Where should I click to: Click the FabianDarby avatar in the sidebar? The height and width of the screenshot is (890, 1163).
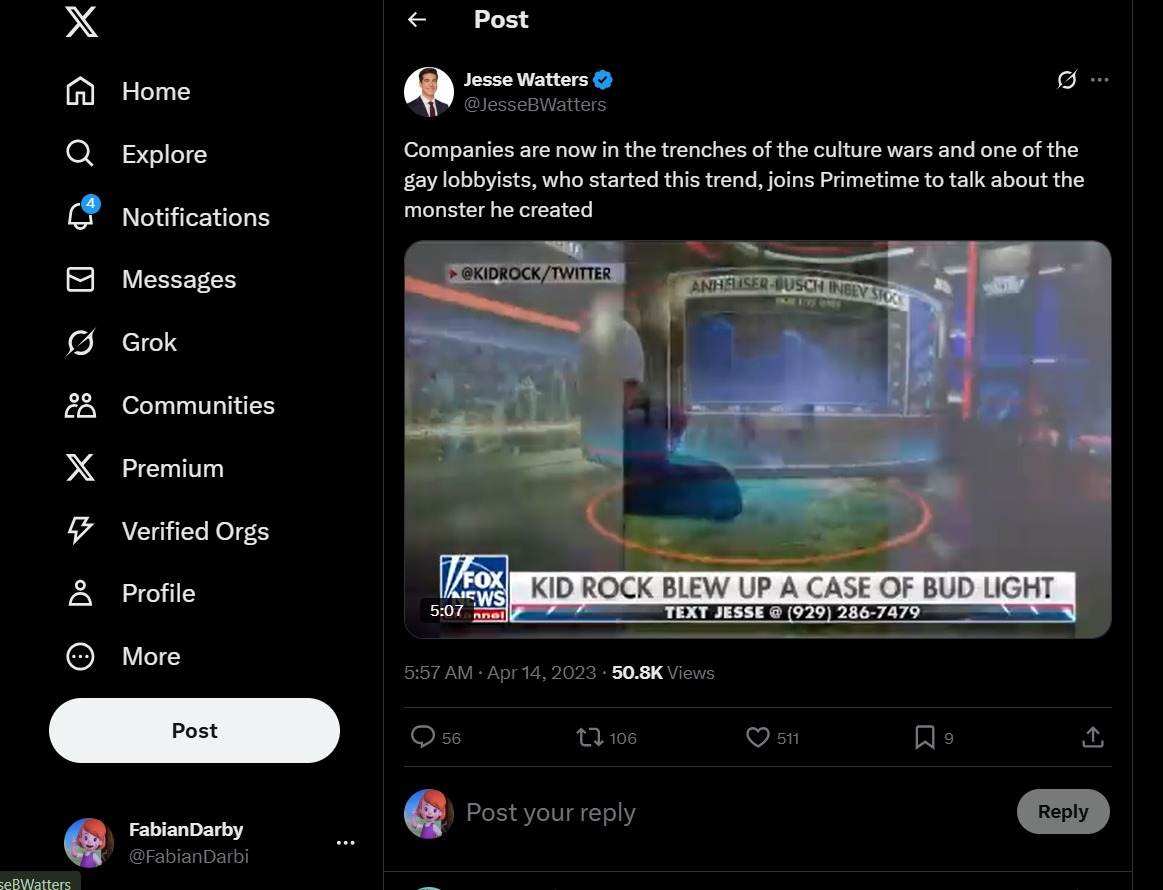[89, 843]
